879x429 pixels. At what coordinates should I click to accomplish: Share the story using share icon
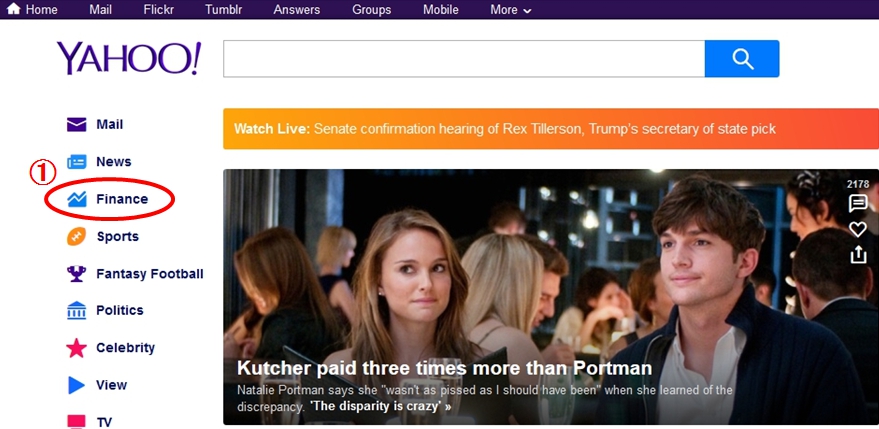pyautogui.click(x=858, y=255)
